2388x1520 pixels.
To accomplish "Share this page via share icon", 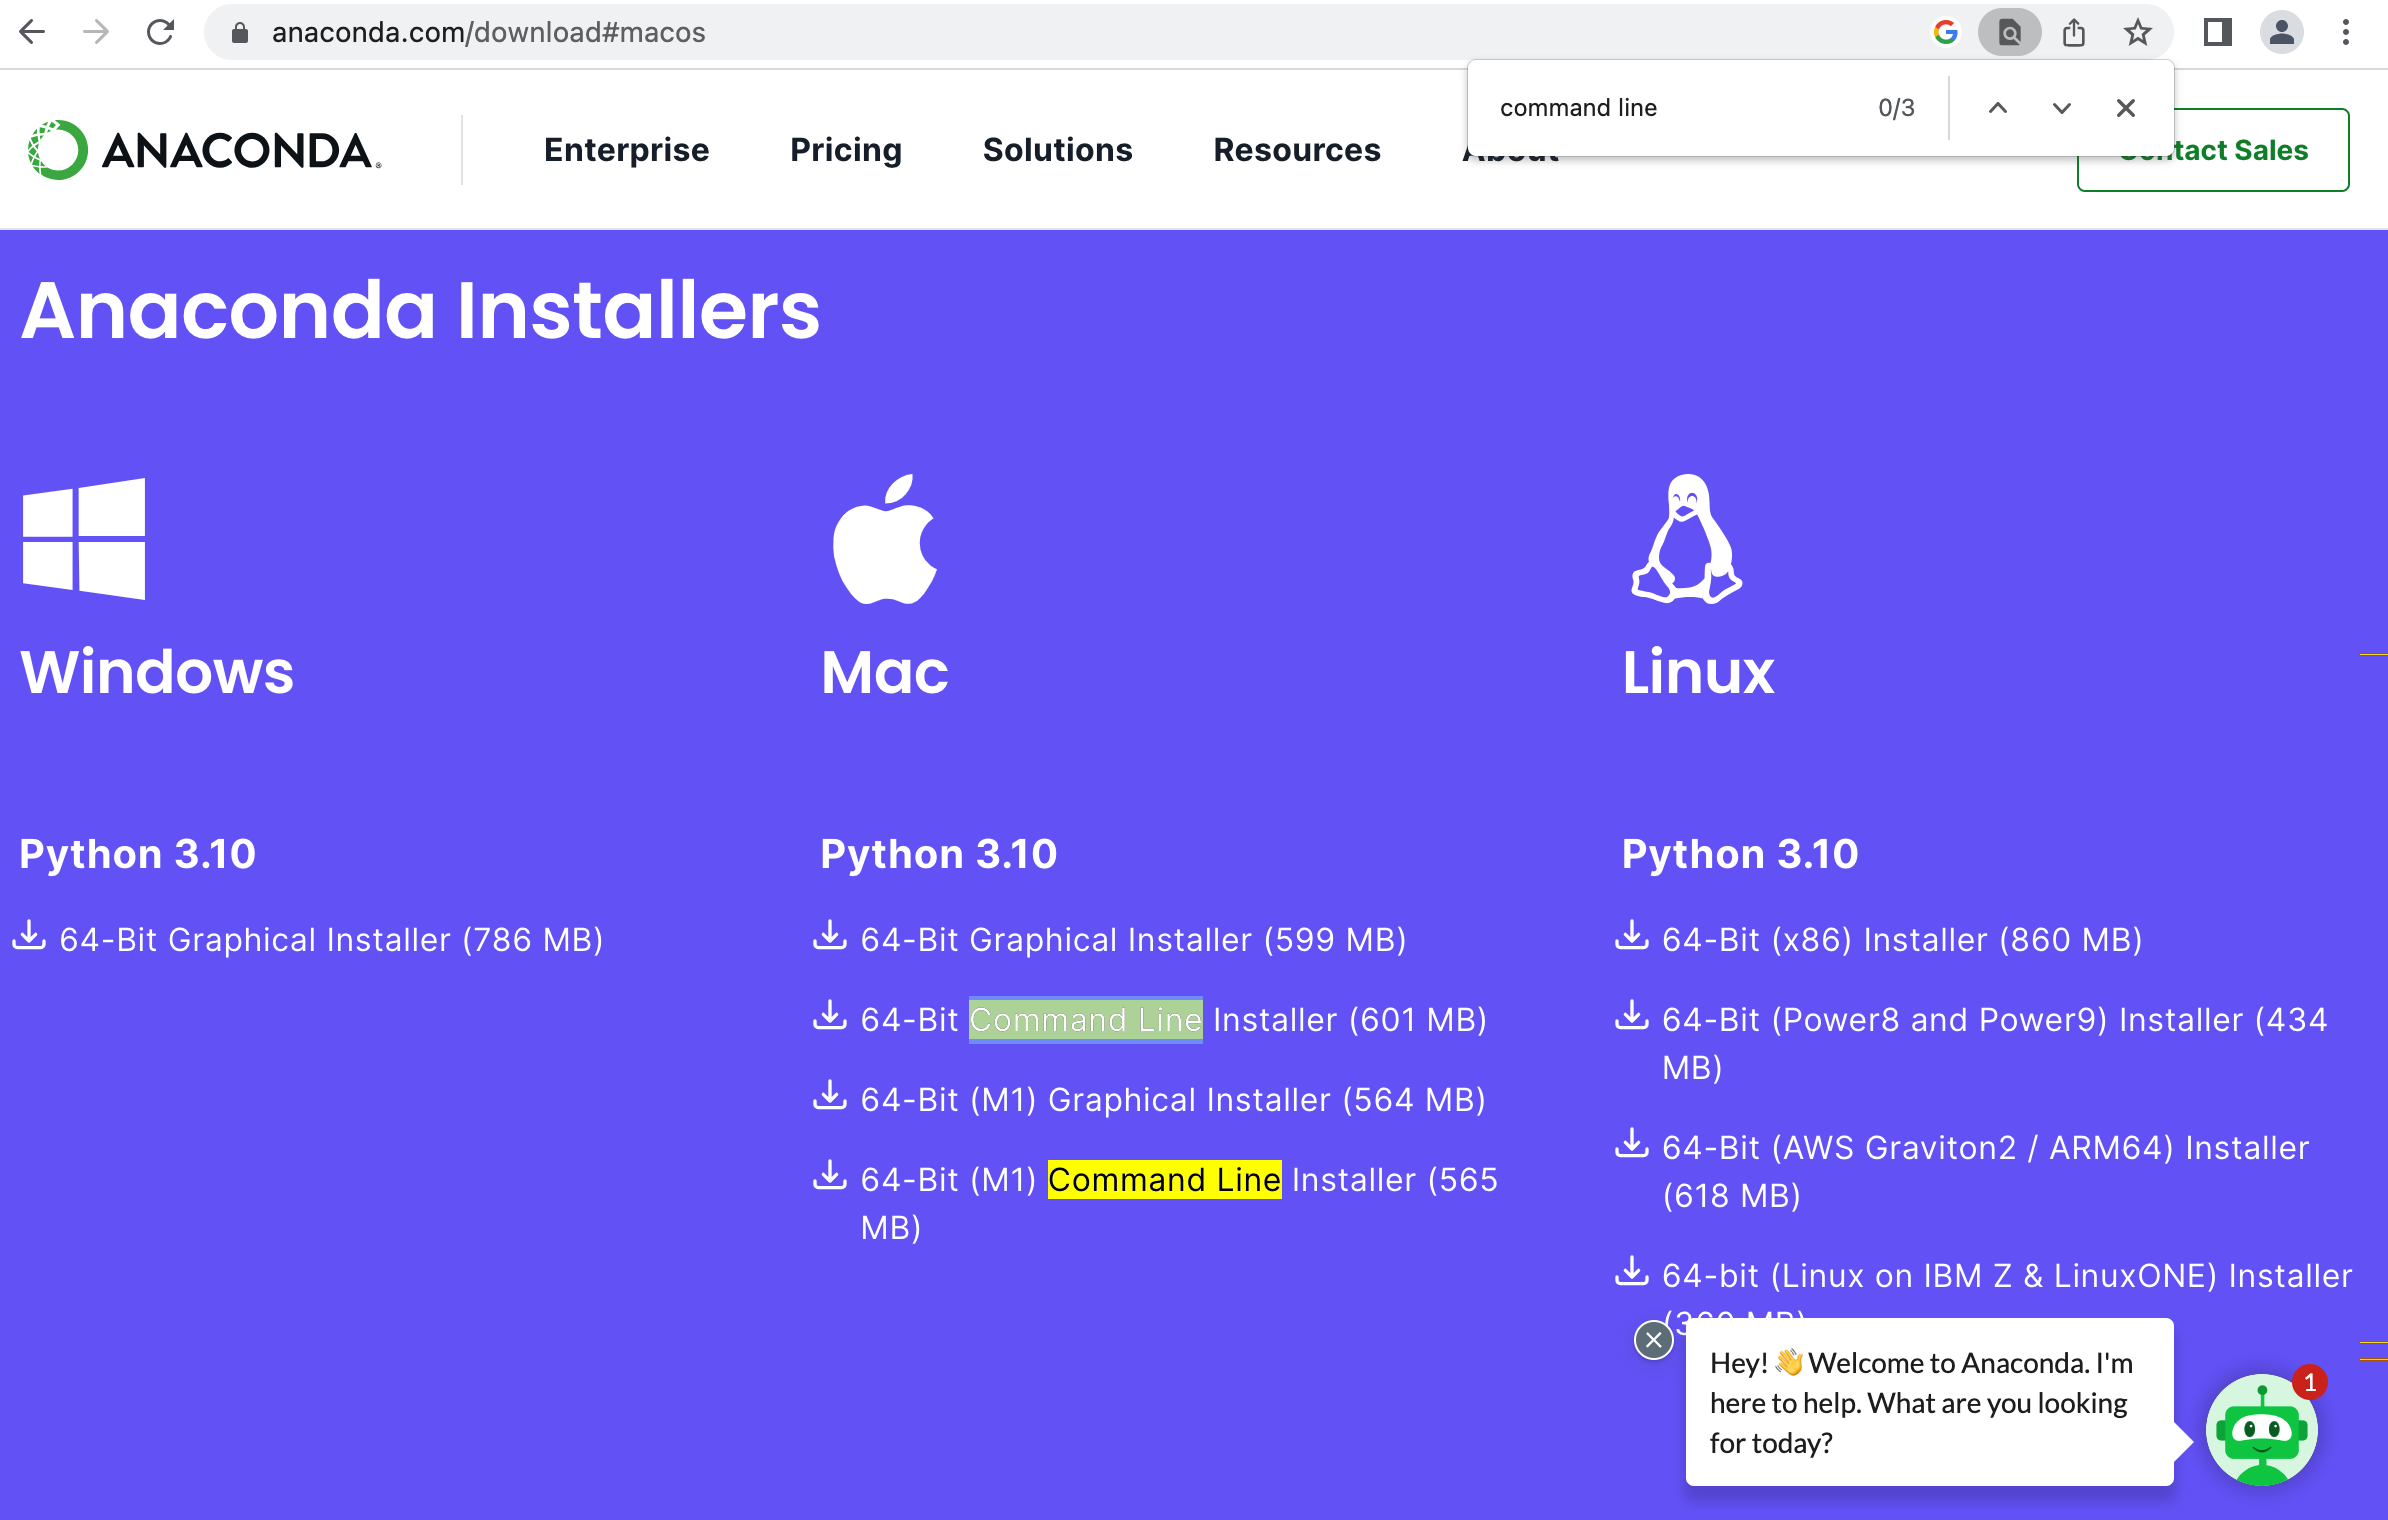I will pyautogui.click(x=2074, y=33).
